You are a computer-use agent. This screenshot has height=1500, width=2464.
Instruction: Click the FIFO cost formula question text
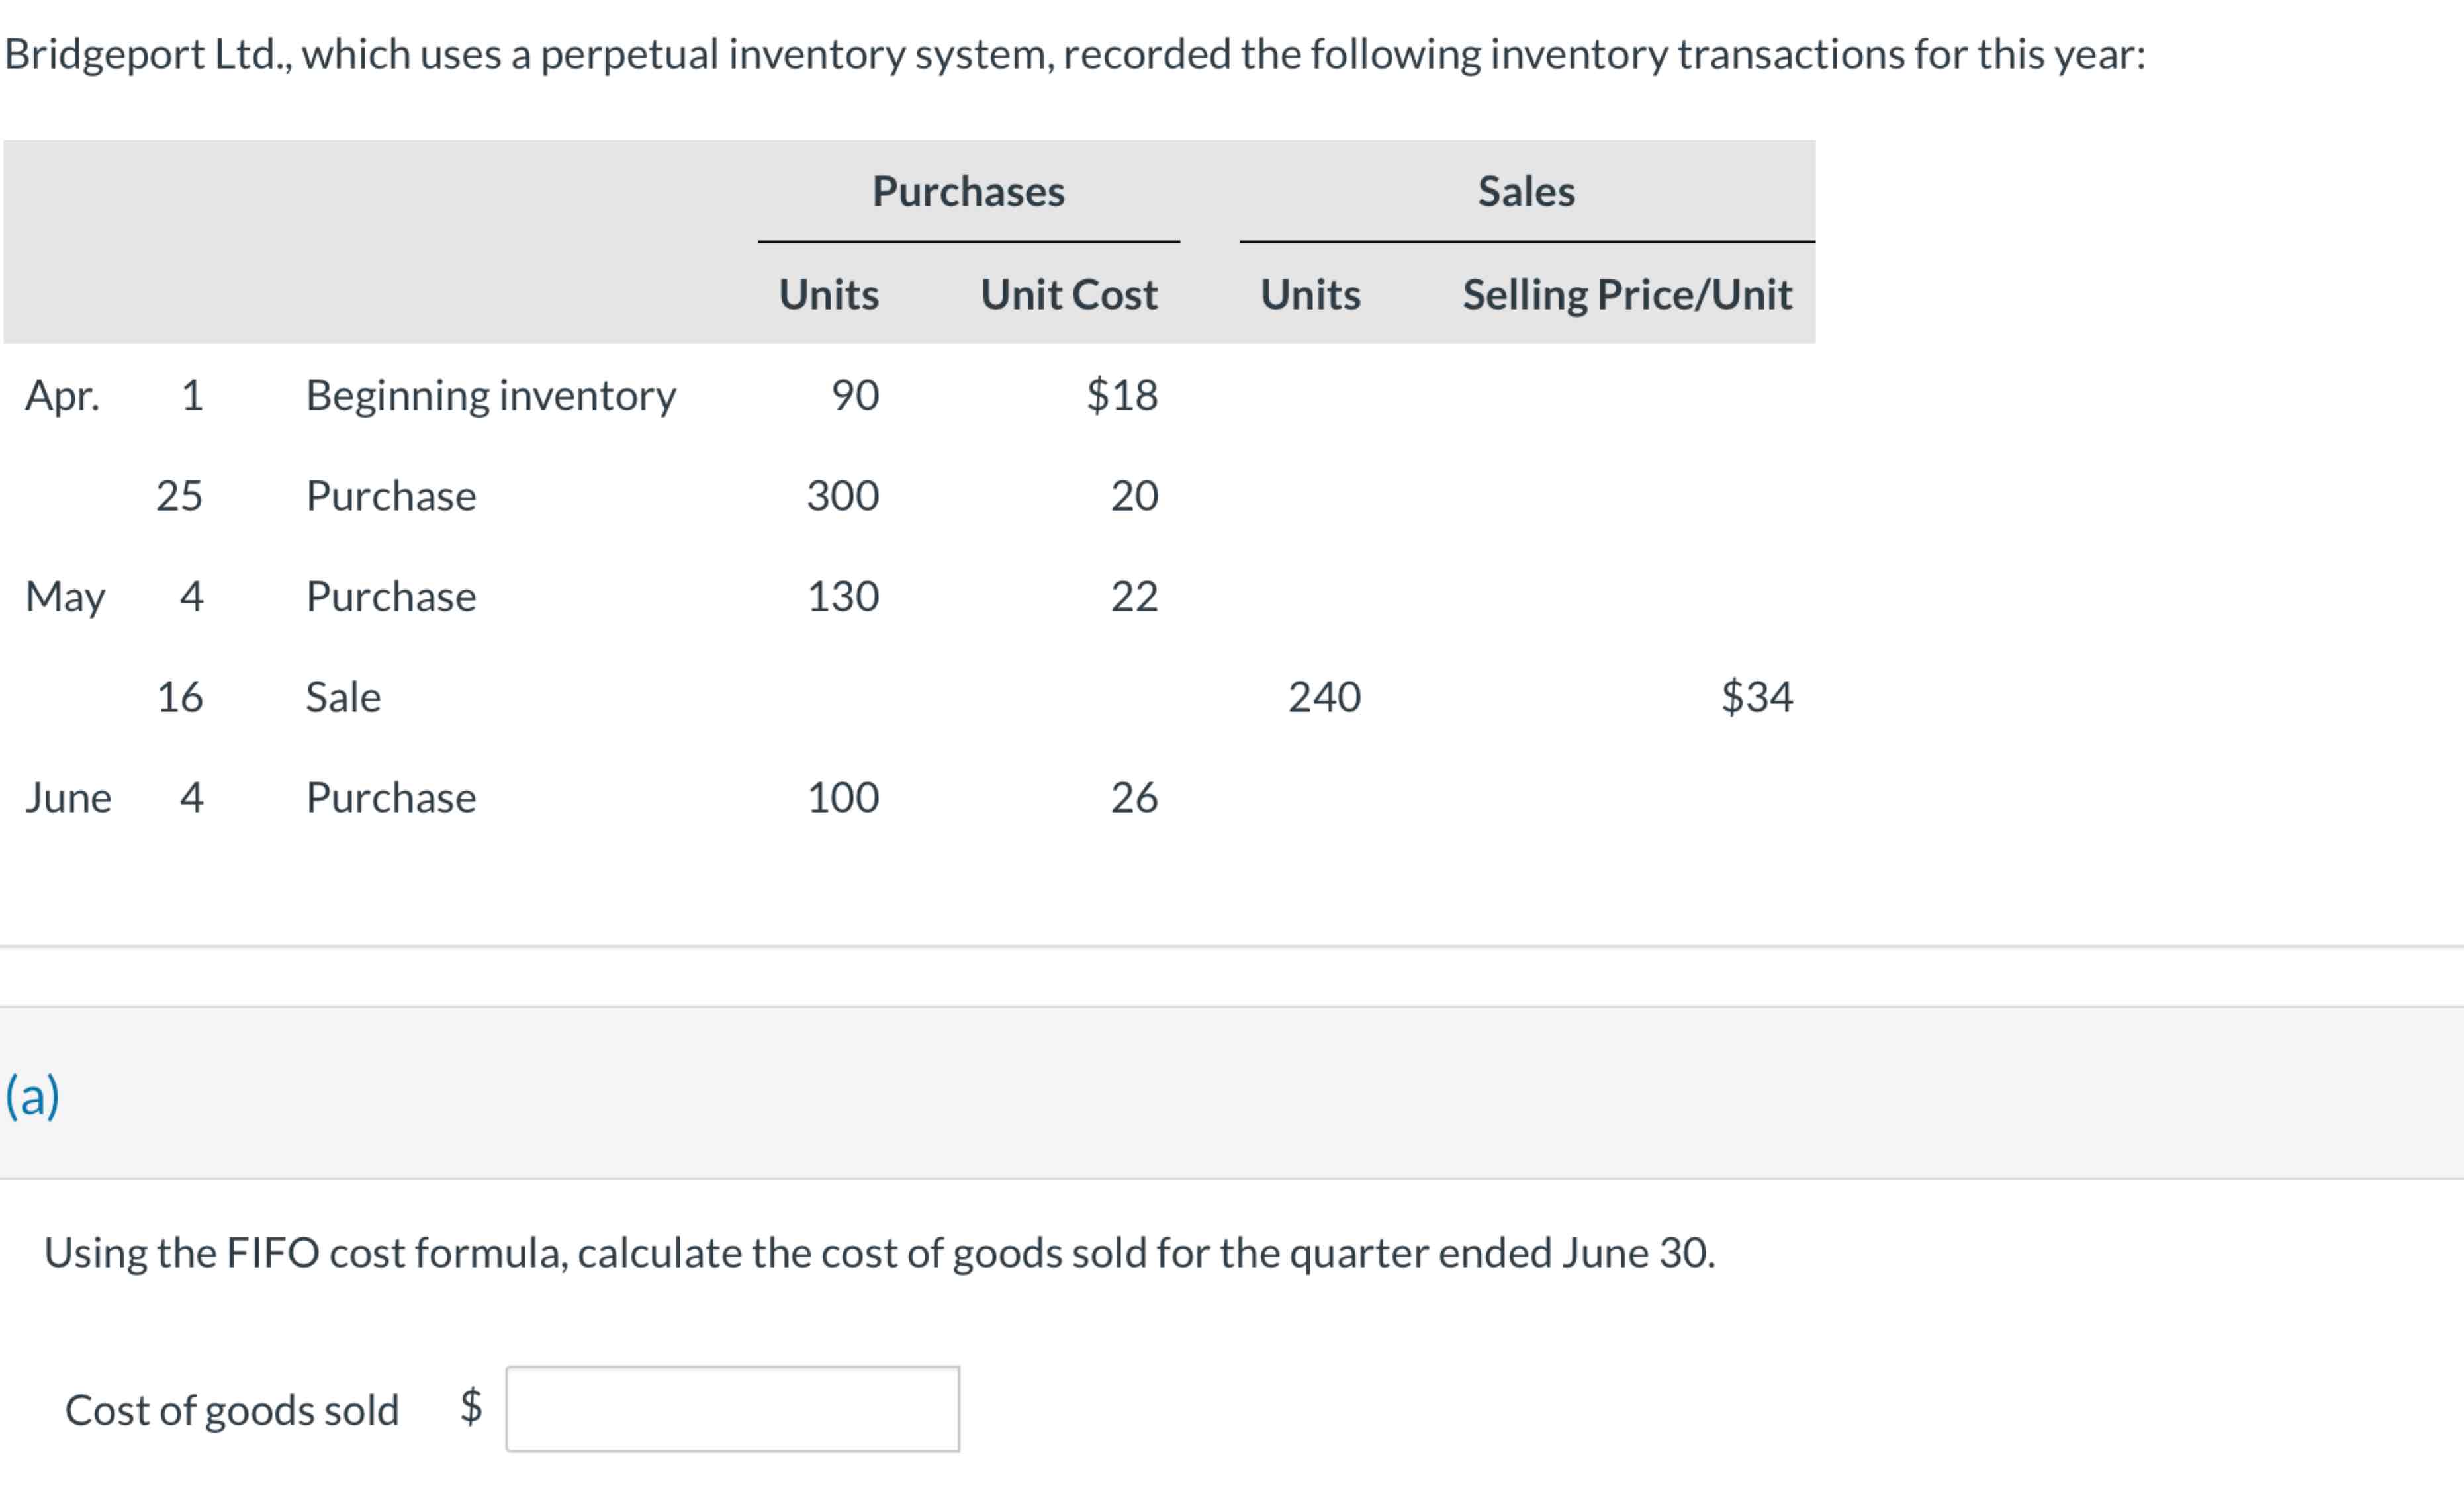[x=879, y=1253]
